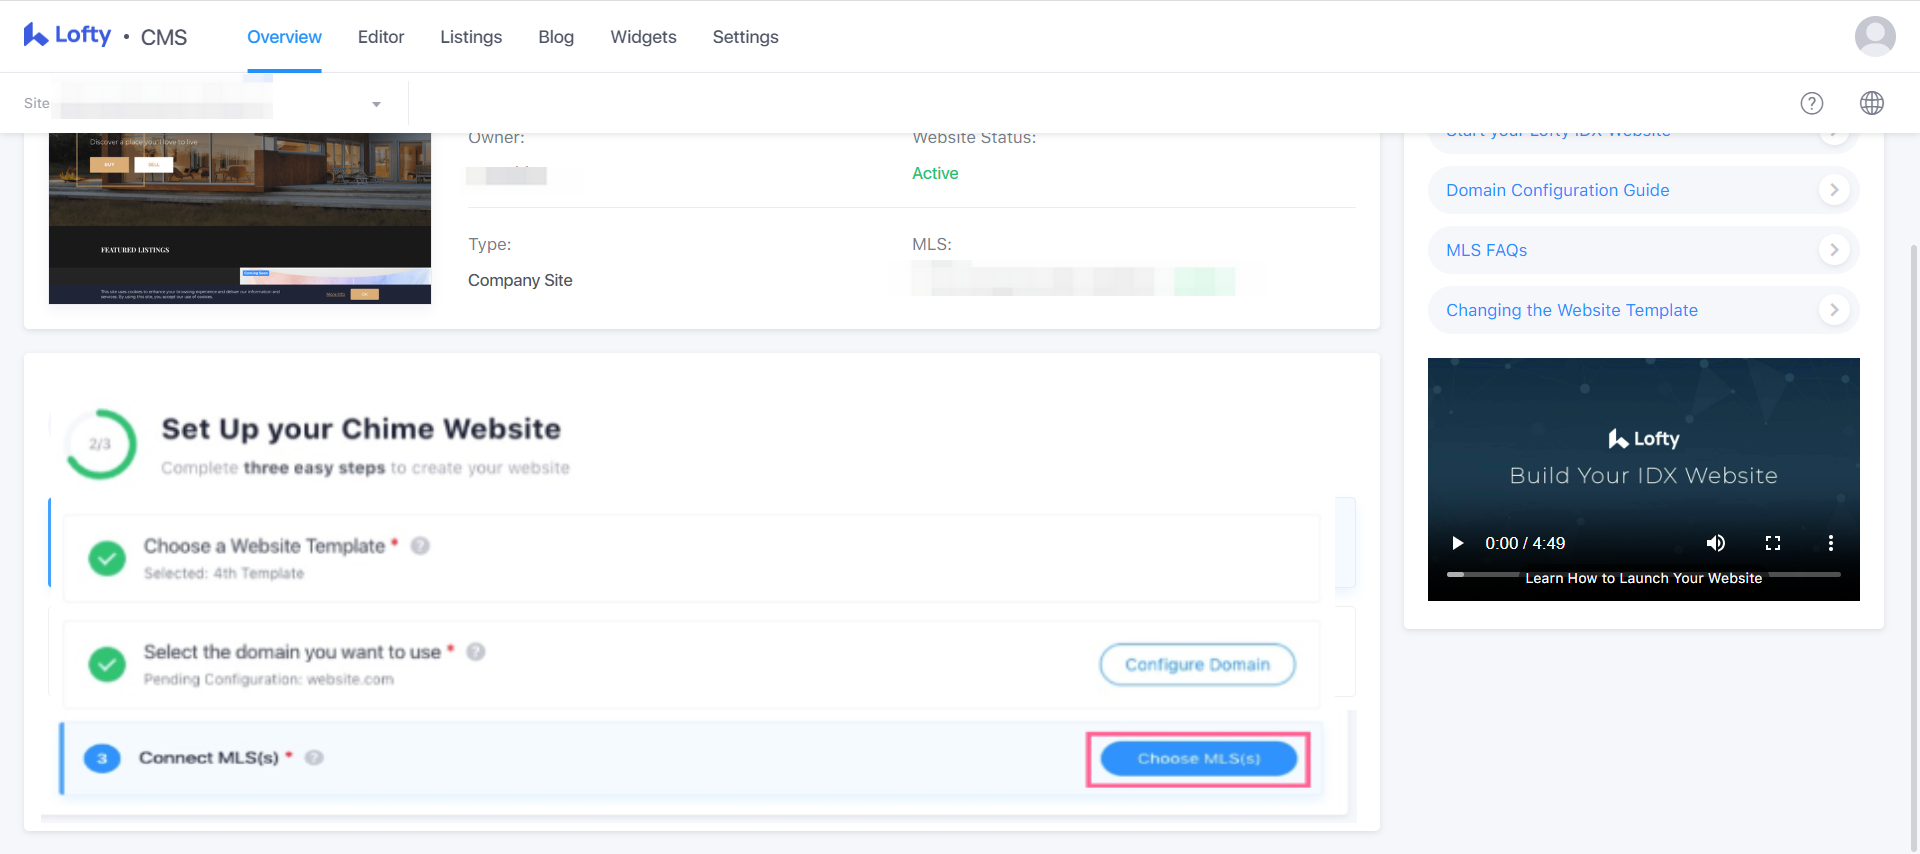Click the globe language icon
The height and width of the screenshot is (854, 1920).
point(1872,103)
